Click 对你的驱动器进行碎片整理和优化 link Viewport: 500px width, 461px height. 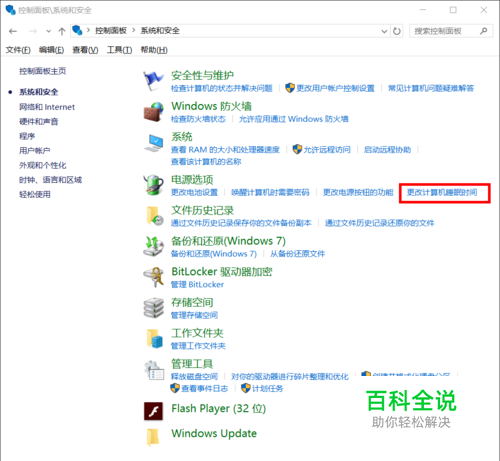click(290, 376)
